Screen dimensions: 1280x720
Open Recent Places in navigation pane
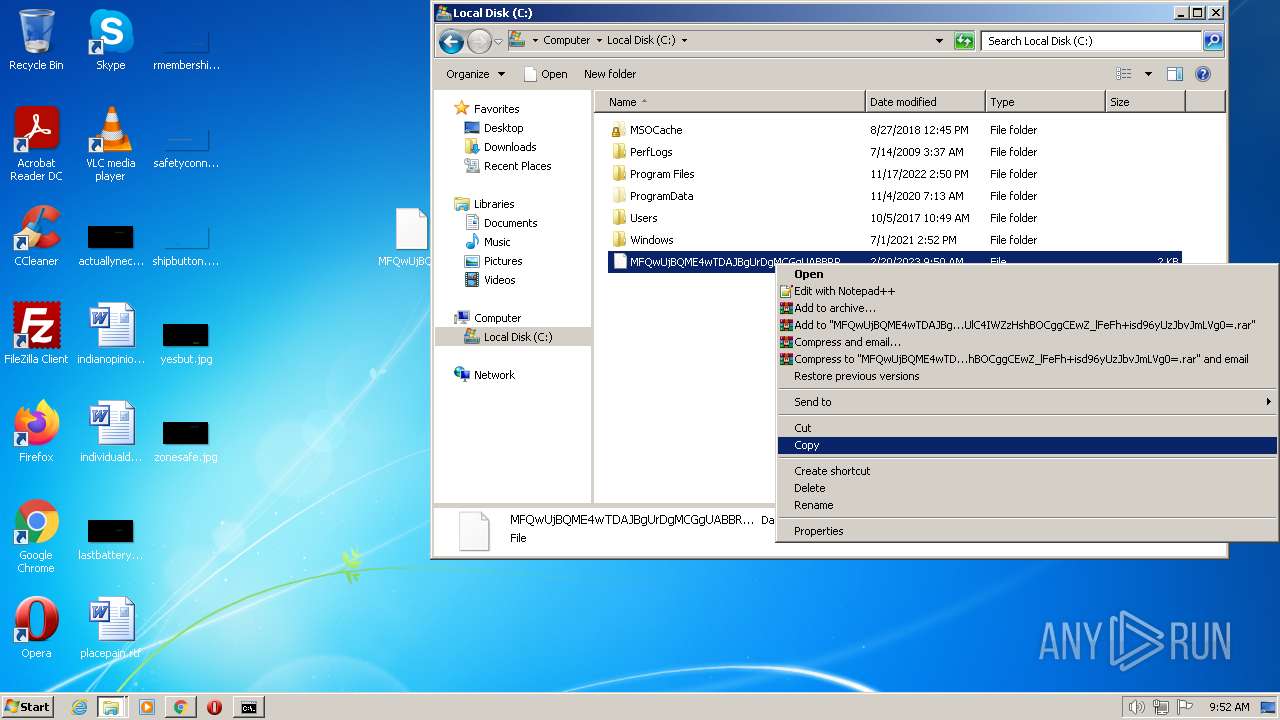(508, 166)
